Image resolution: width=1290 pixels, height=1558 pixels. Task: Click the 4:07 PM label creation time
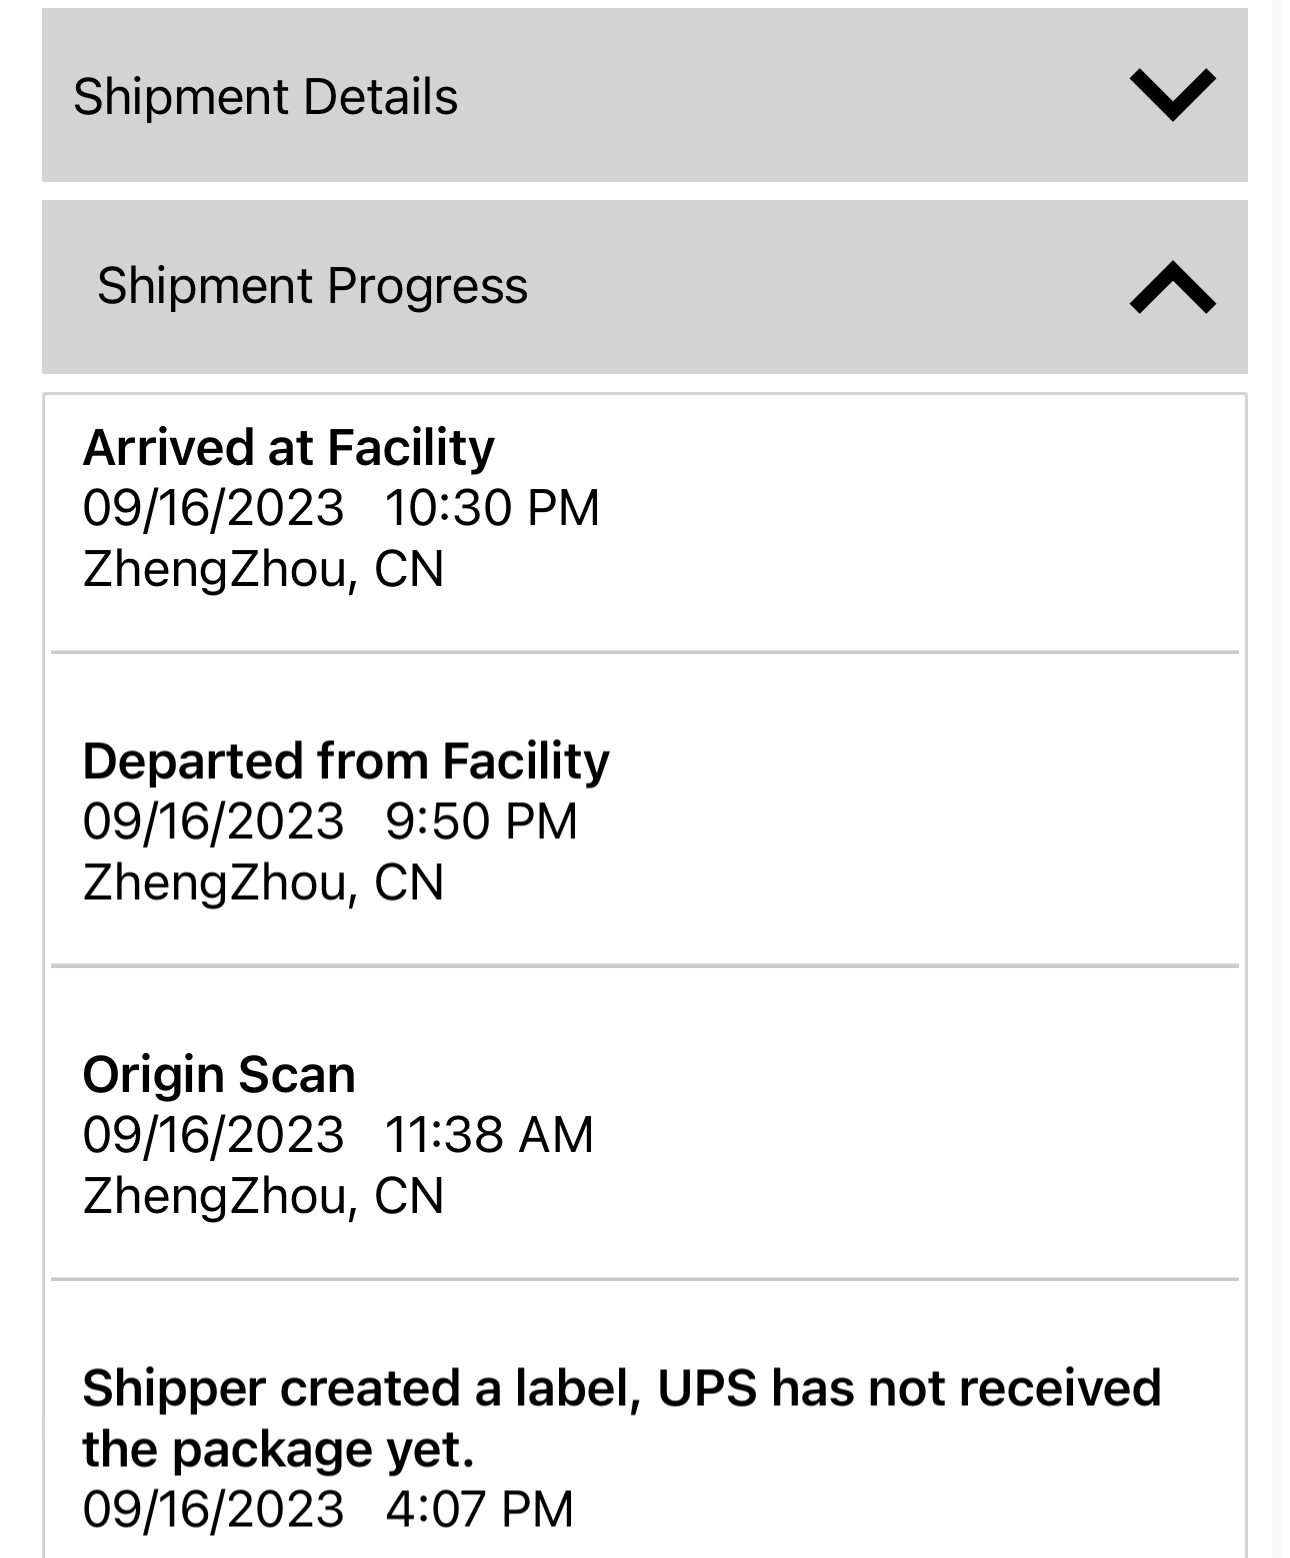(479, 1509)
